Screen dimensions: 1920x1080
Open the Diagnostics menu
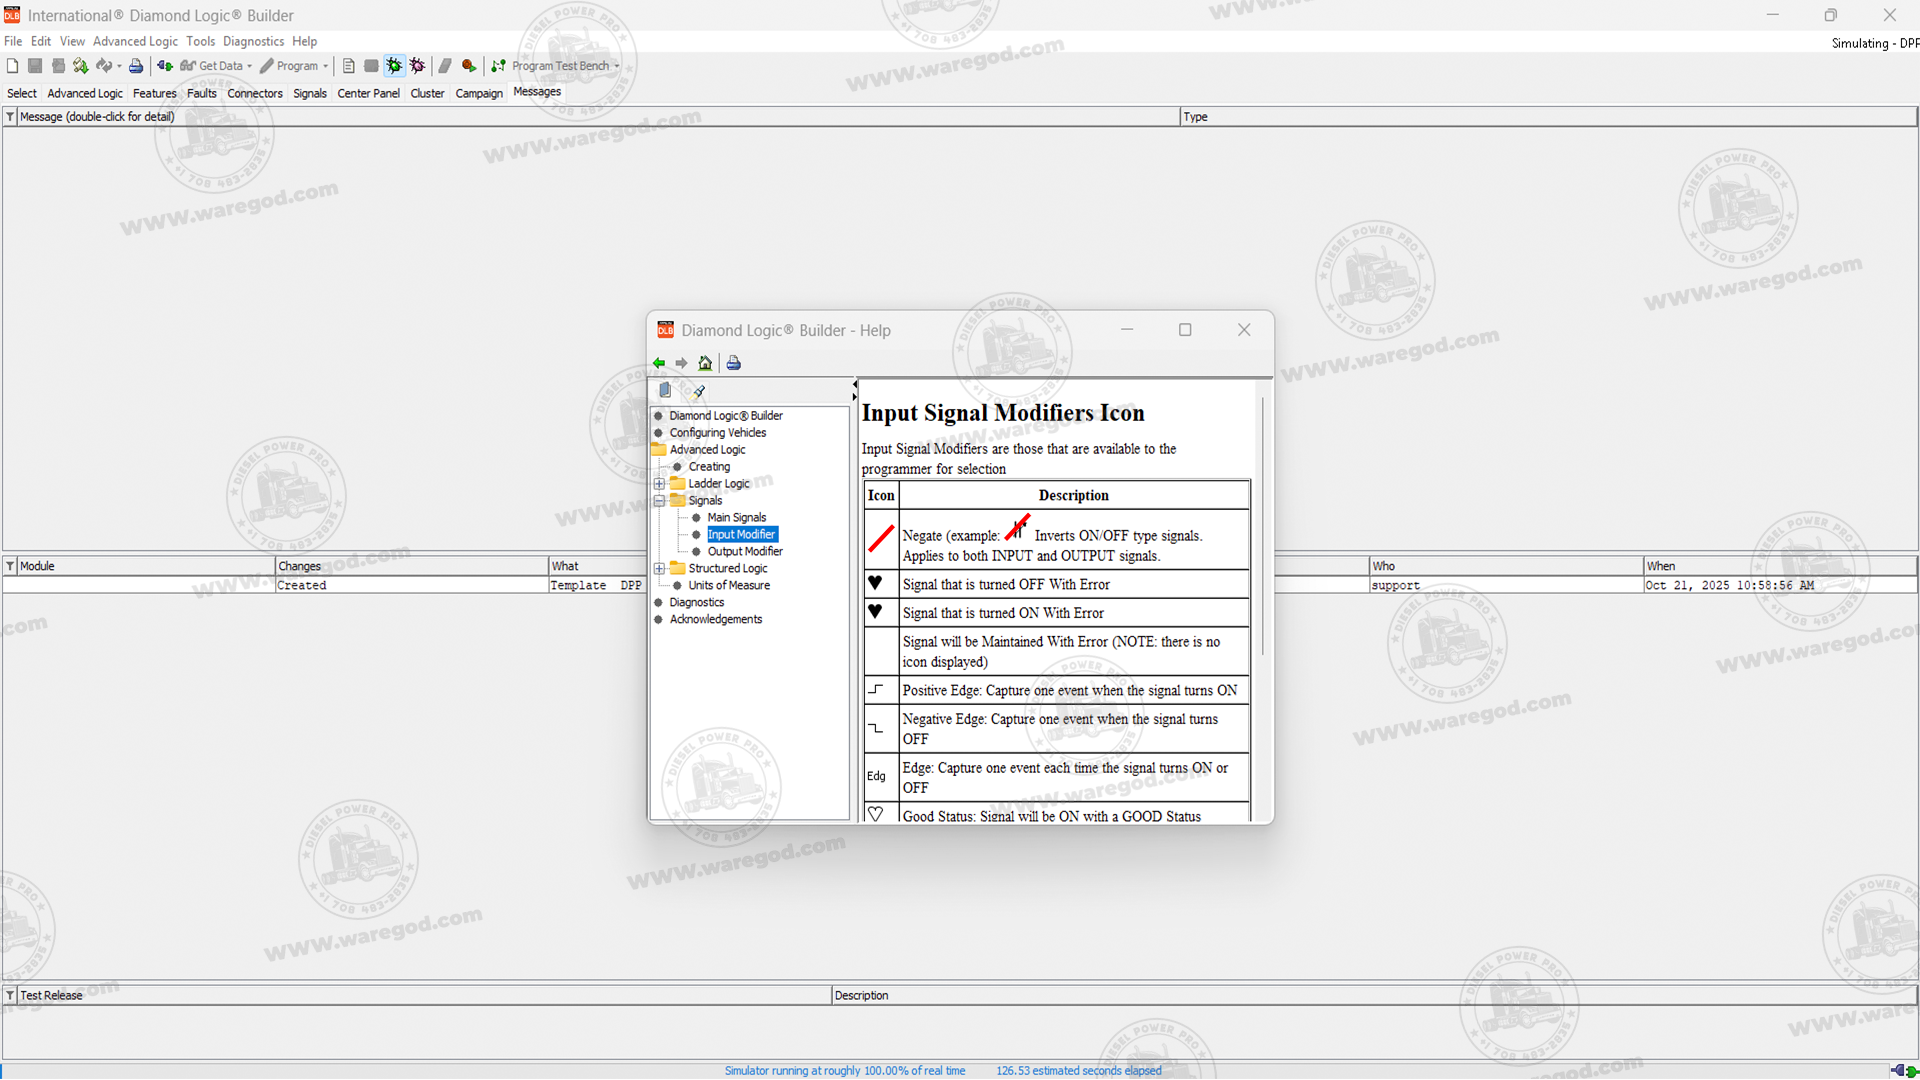tap(253, 41)
